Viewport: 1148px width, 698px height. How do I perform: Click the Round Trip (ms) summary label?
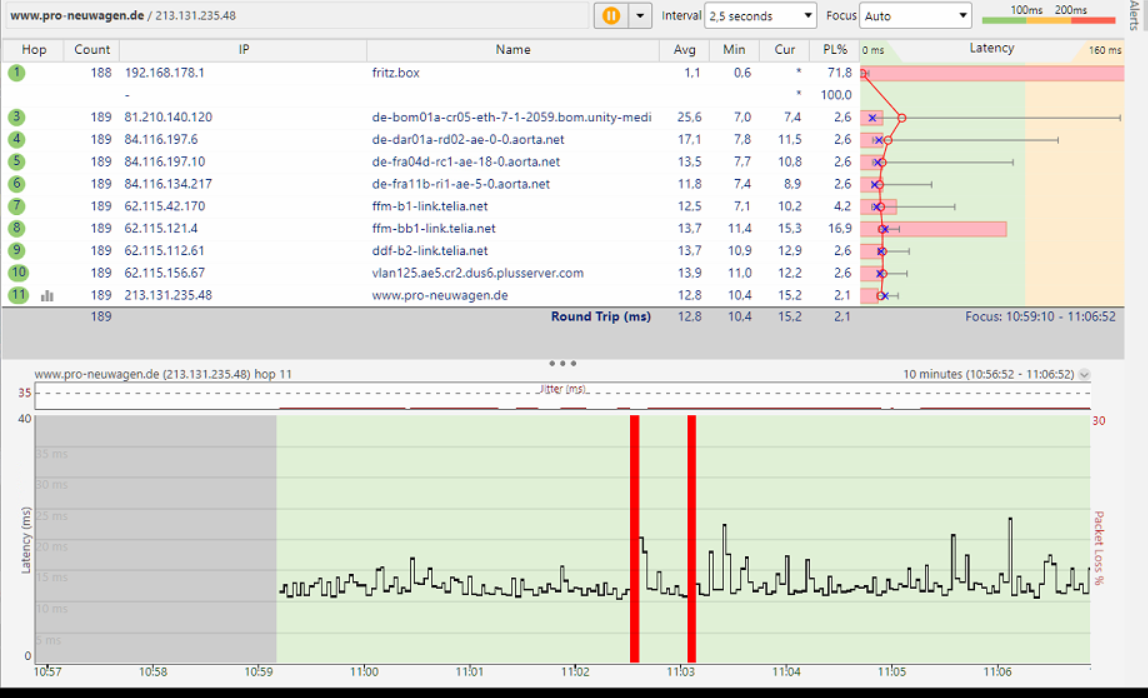[x=601, y=316]
